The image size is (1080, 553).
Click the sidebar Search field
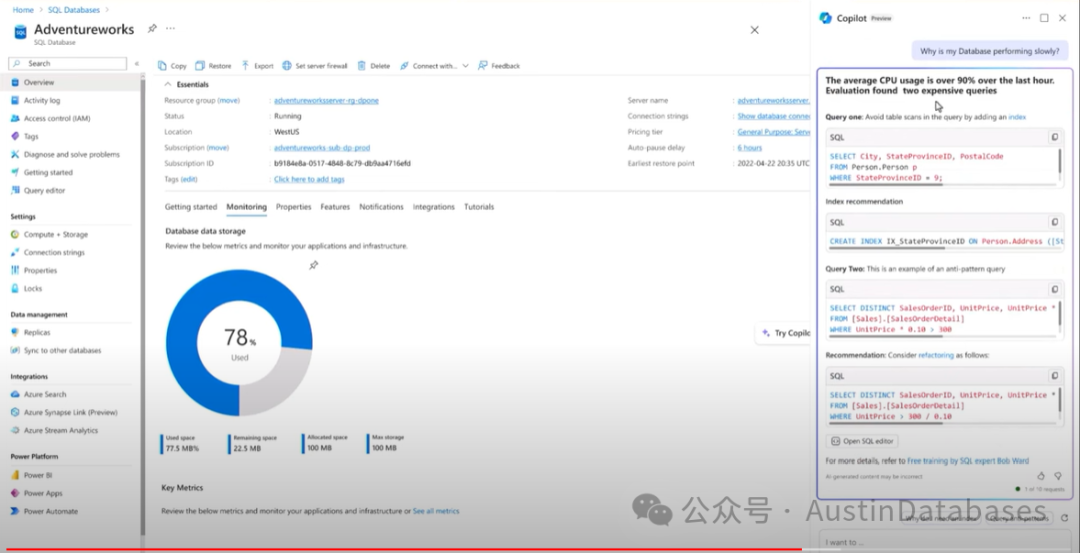click(x=68, y=63)
